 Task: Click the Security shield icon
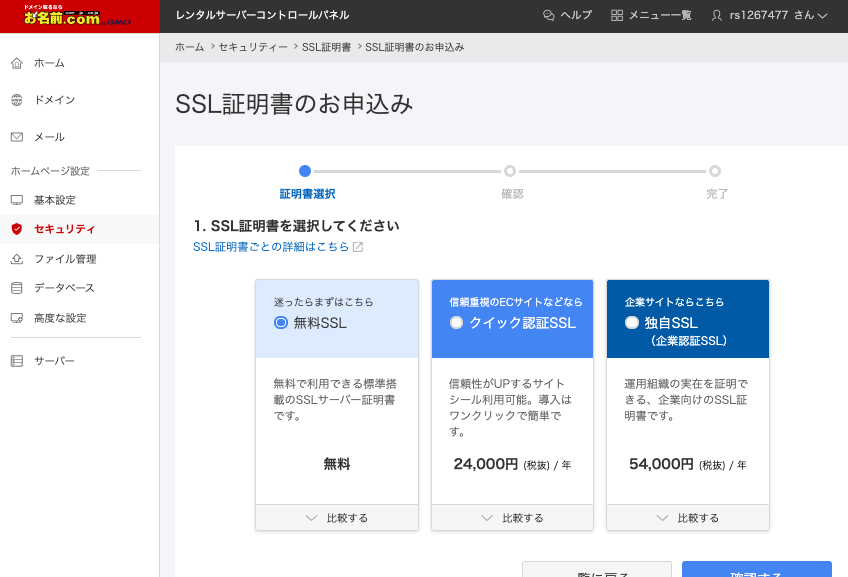[16, 229]
